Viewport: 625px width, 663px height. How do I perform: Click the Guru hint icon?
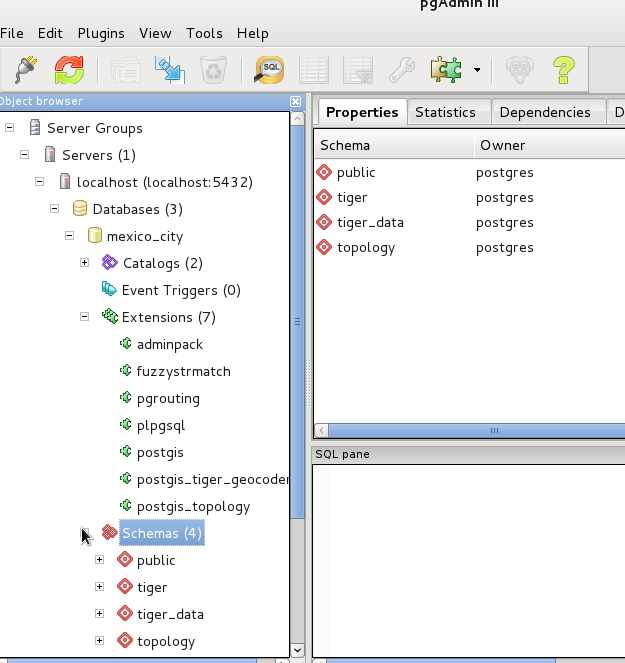519,70
